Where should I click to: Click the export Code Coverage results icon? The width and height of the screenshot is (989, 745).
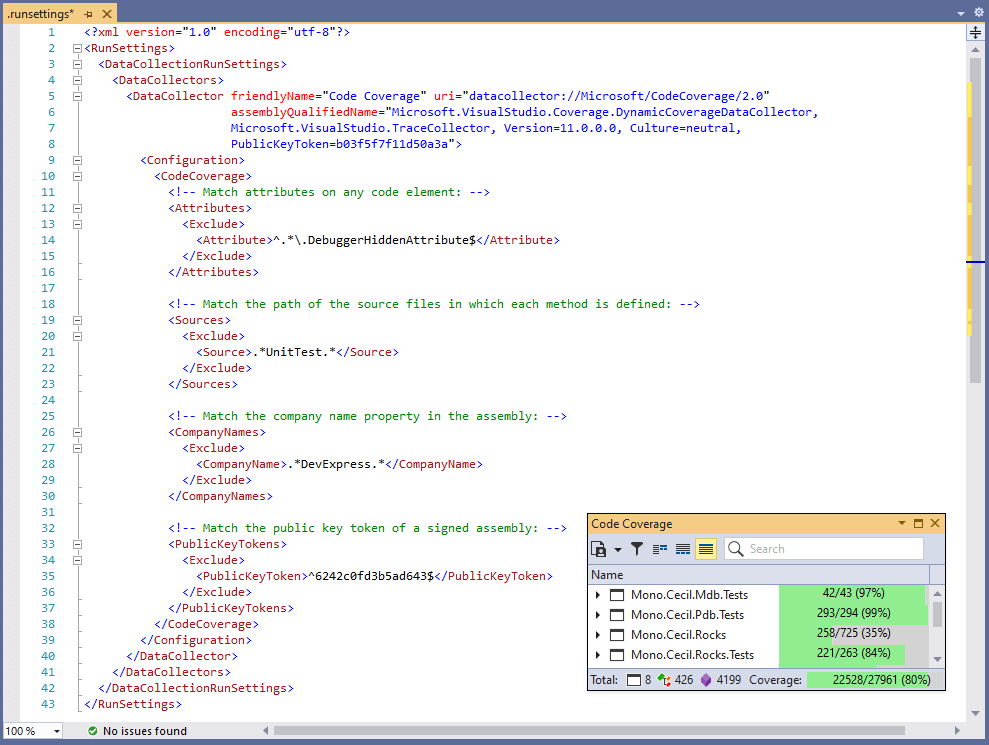(x=596, y=548)
